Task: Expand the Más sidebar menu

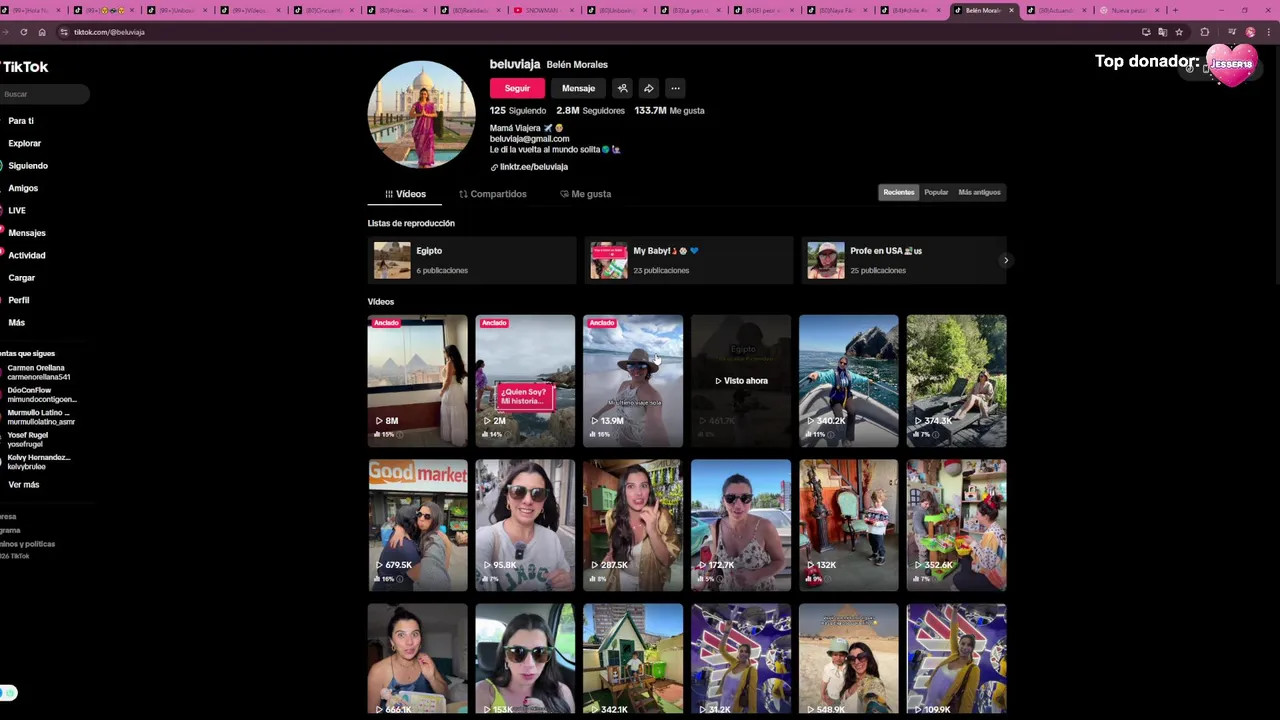Action: coord(16,322)
